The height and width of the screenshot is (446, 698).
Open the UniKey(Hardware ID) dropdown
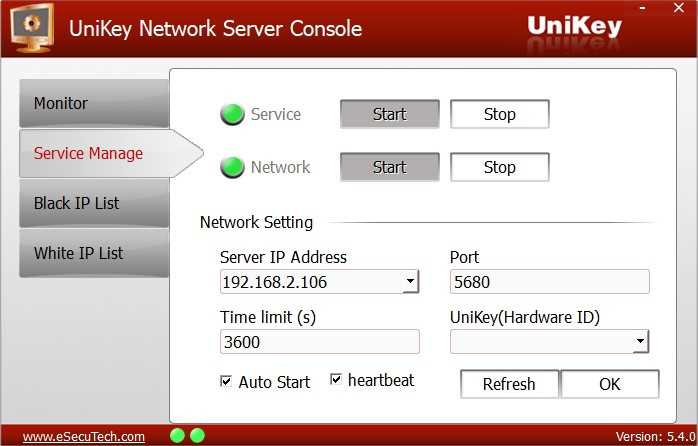point(640,343)
